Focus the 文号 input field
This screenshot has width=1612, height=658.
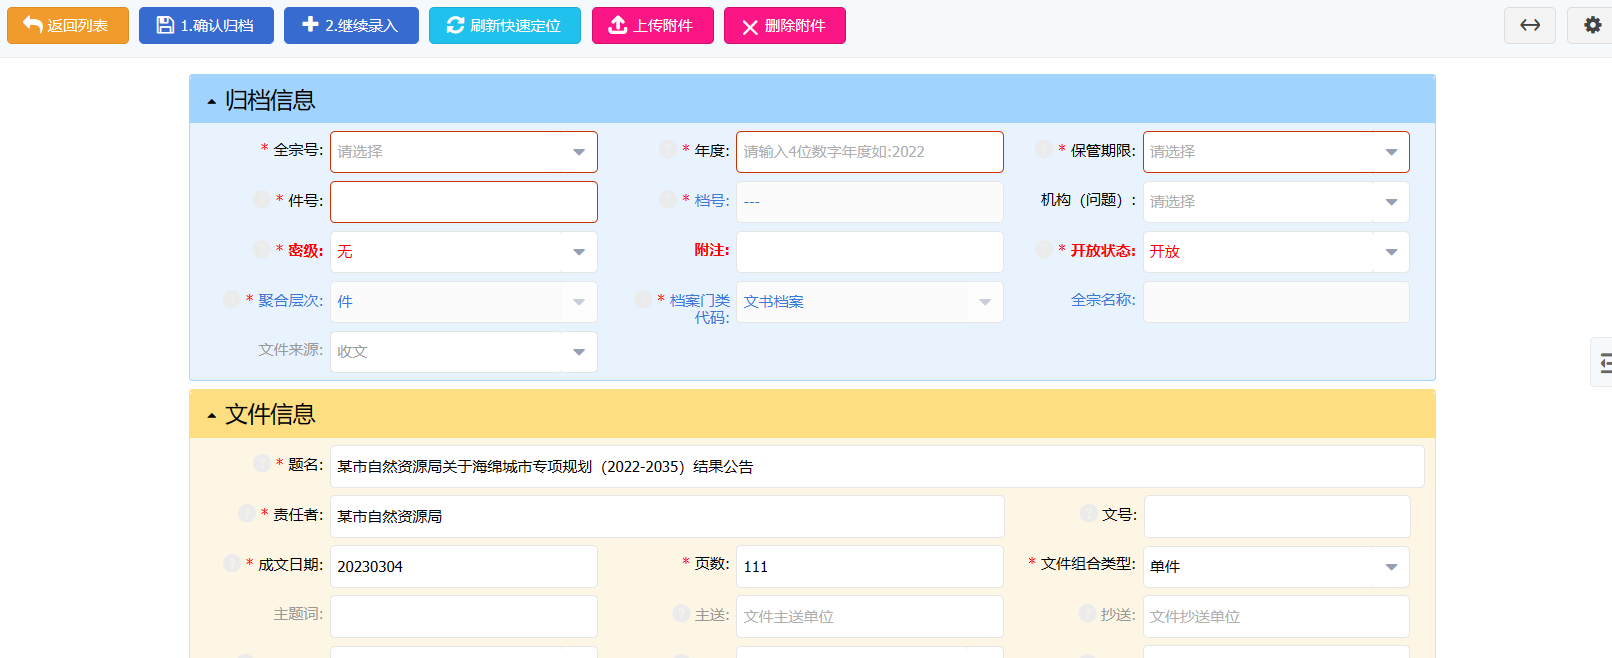[x=1277, y=516]
